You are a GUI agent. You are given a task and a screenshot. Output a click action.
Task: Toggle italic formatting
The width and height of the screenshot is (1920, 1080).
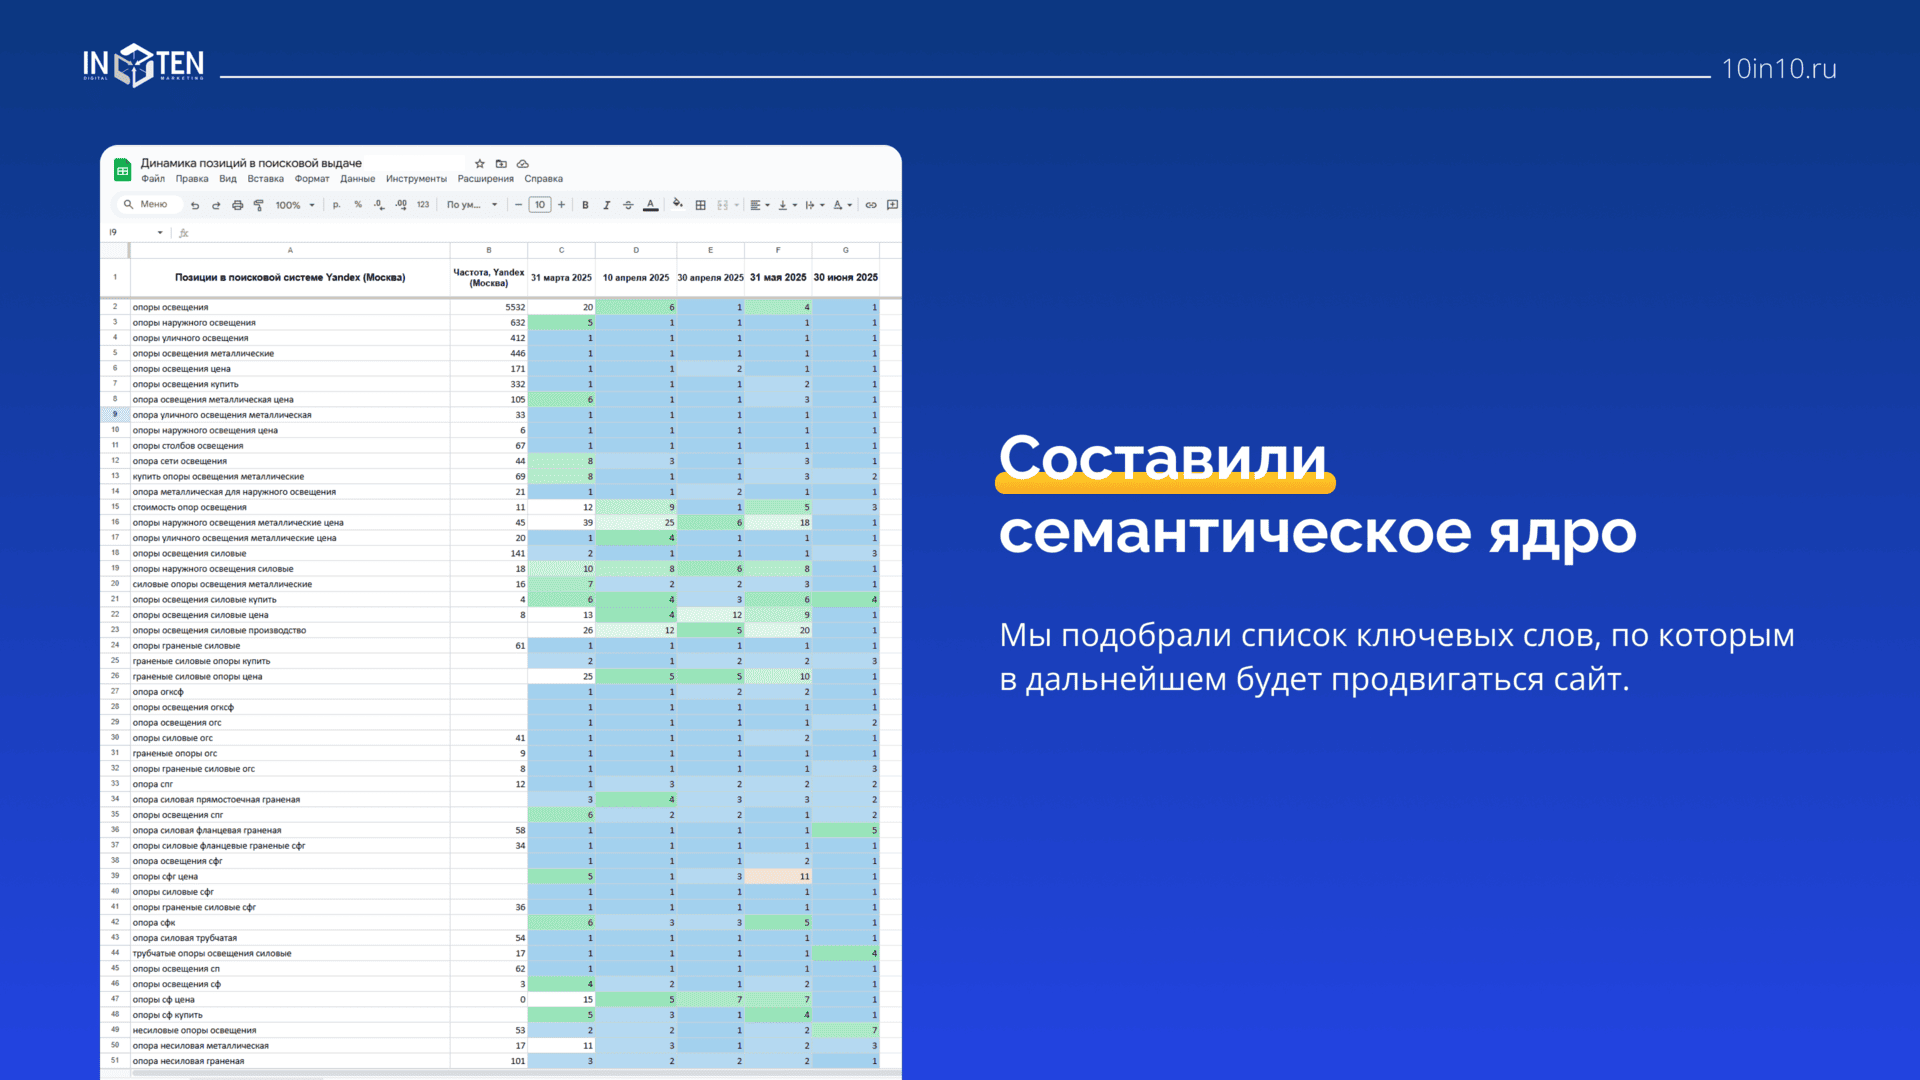(x=606, y=205)
